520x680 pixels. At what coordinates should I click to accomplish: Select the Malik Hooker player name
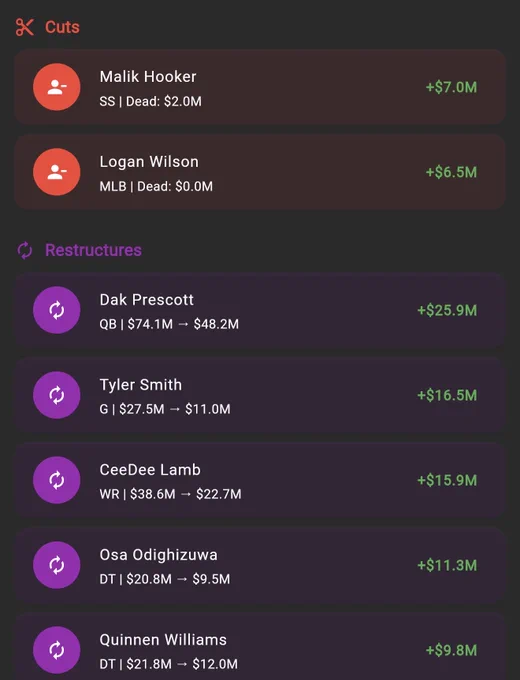(148, 77)
